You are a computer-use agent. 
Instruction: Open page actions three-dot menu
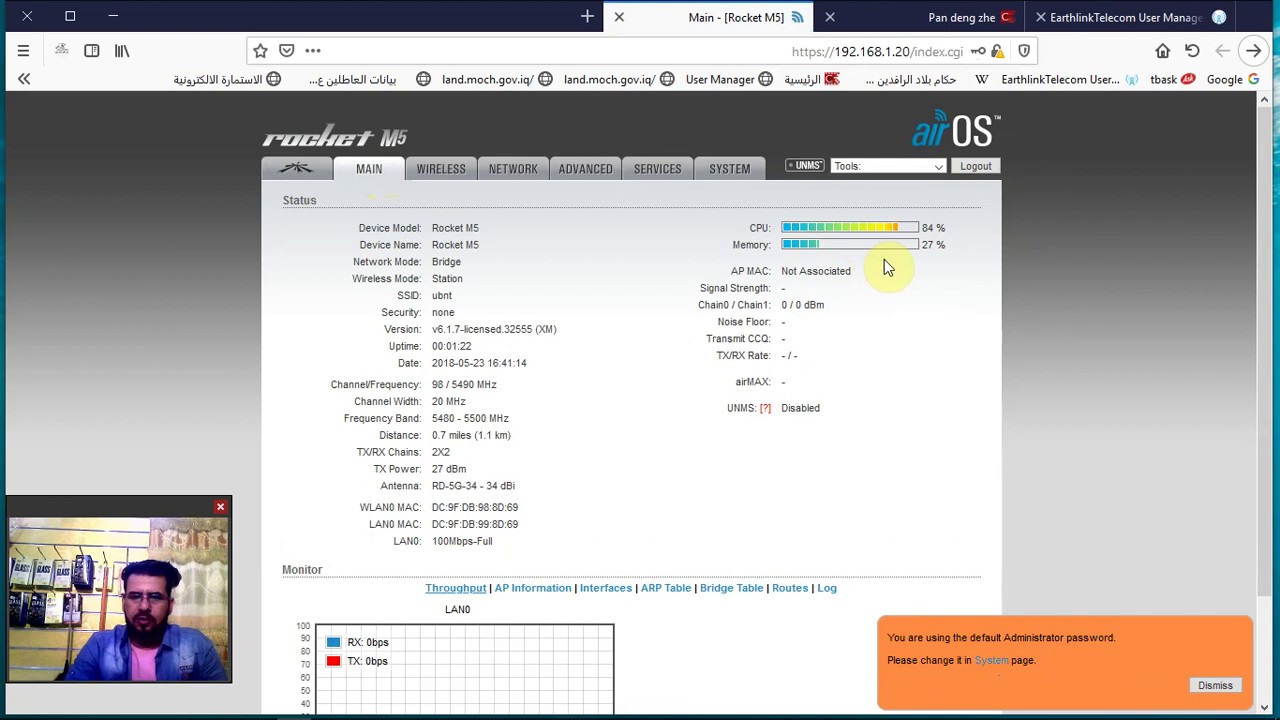(x=313, y=51)
